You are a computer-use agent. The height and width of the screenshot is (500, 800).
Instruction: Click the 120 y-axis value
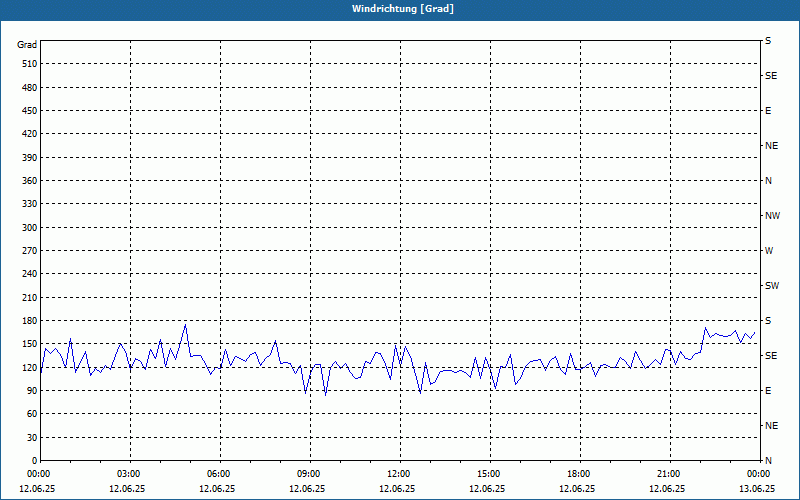[x=30, y=367]
